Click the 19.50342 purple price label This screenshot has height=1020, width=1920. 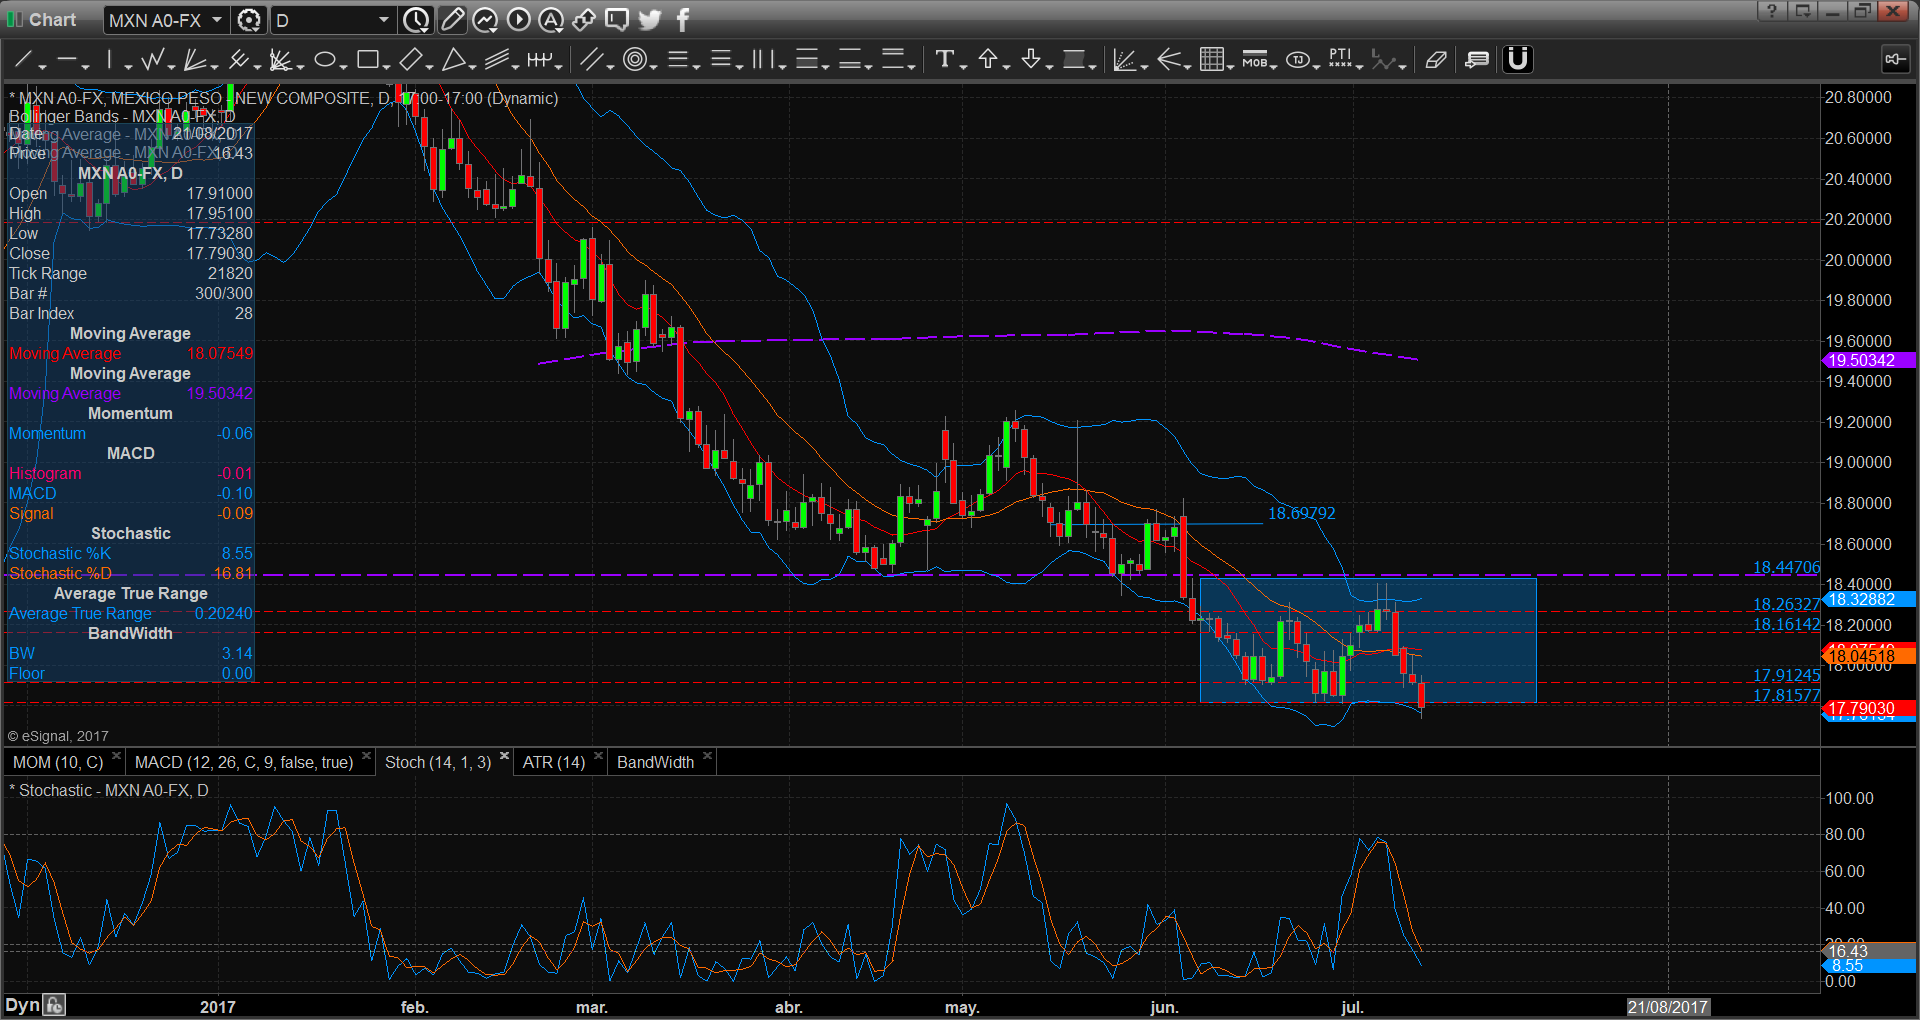(x=1869, y=360)
